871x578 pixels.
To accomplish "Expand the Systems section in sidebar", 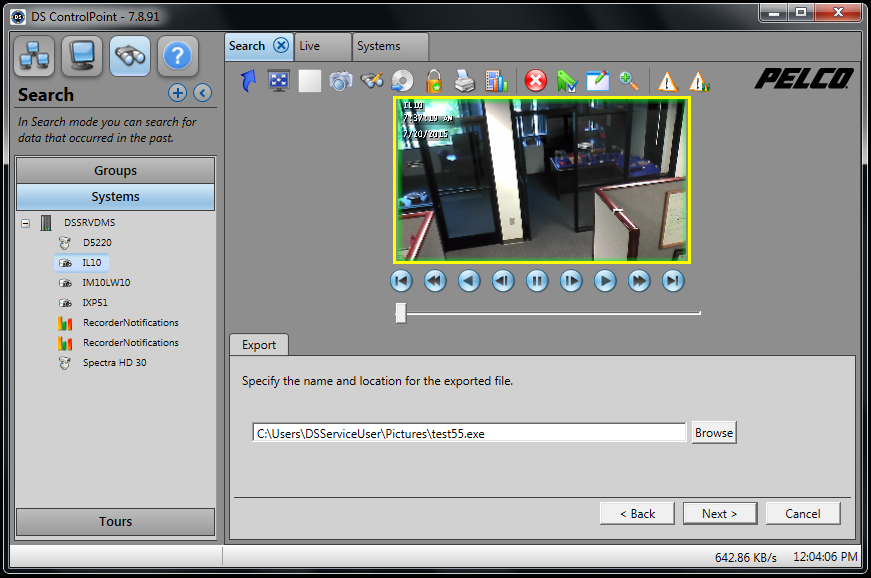I will pos(116,197).
